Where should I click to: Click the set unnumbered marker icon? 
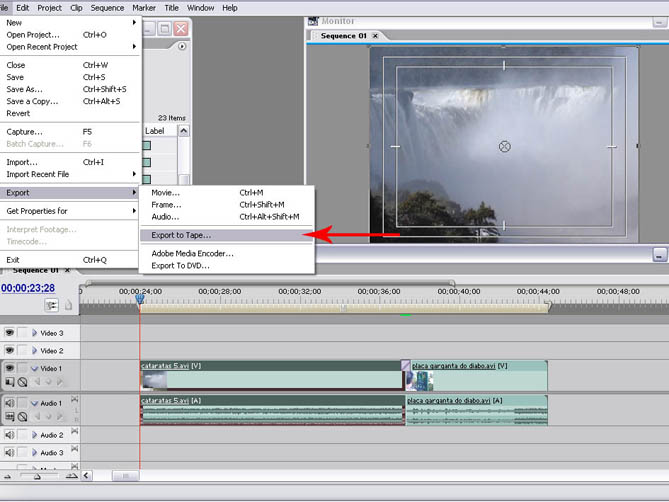pos(69,305)
